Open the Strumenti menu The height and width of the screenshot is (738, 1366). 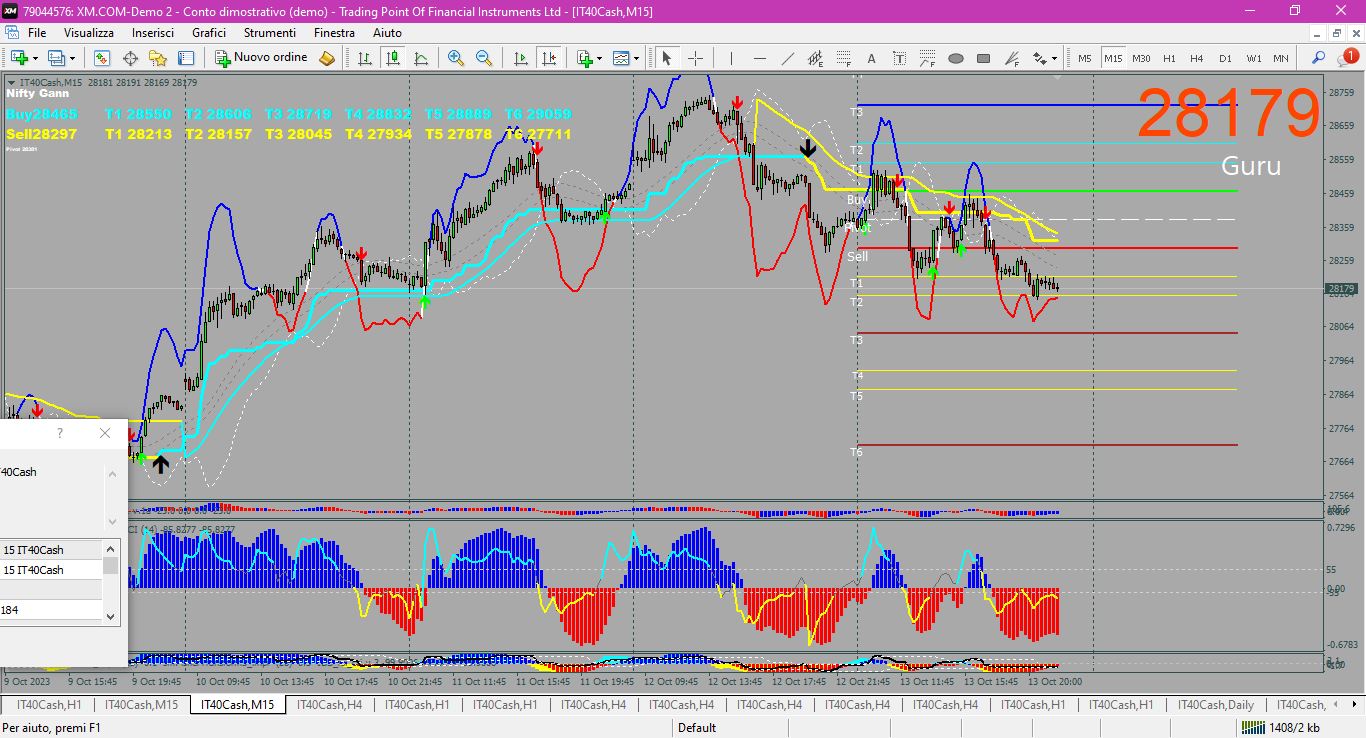tap(270, 32)
